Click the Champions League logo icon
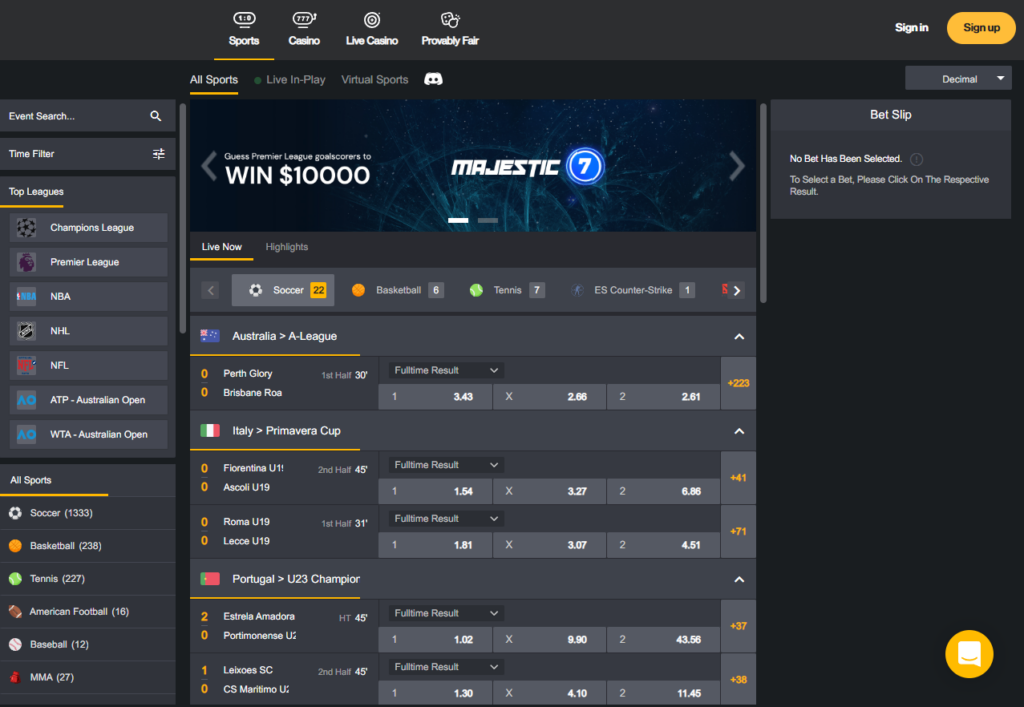This screenshot has height=707, width=1024. (26, 228)
